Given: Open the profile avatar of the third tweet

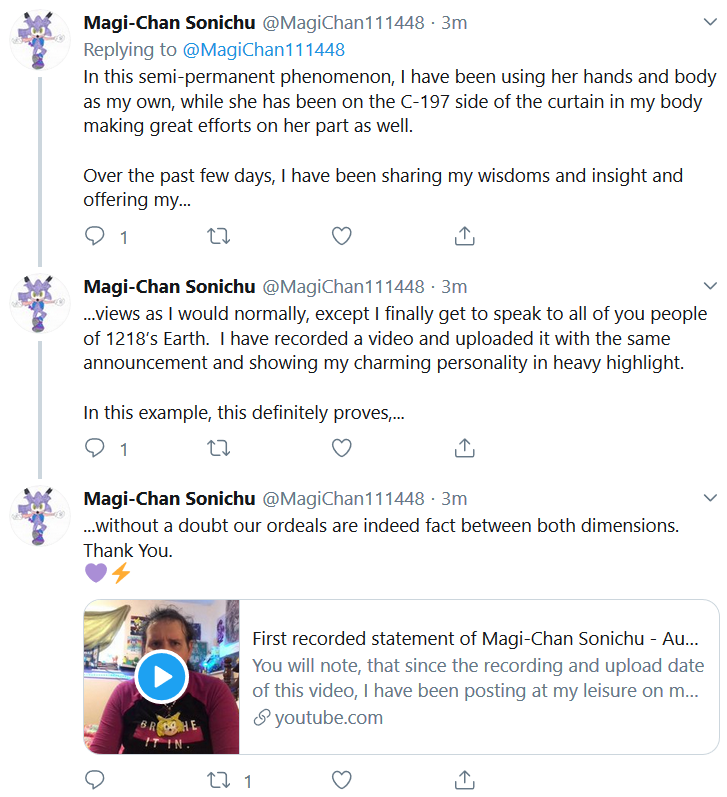Looking at the screenshot, I should pyautogui.click(x=40, y=515).
